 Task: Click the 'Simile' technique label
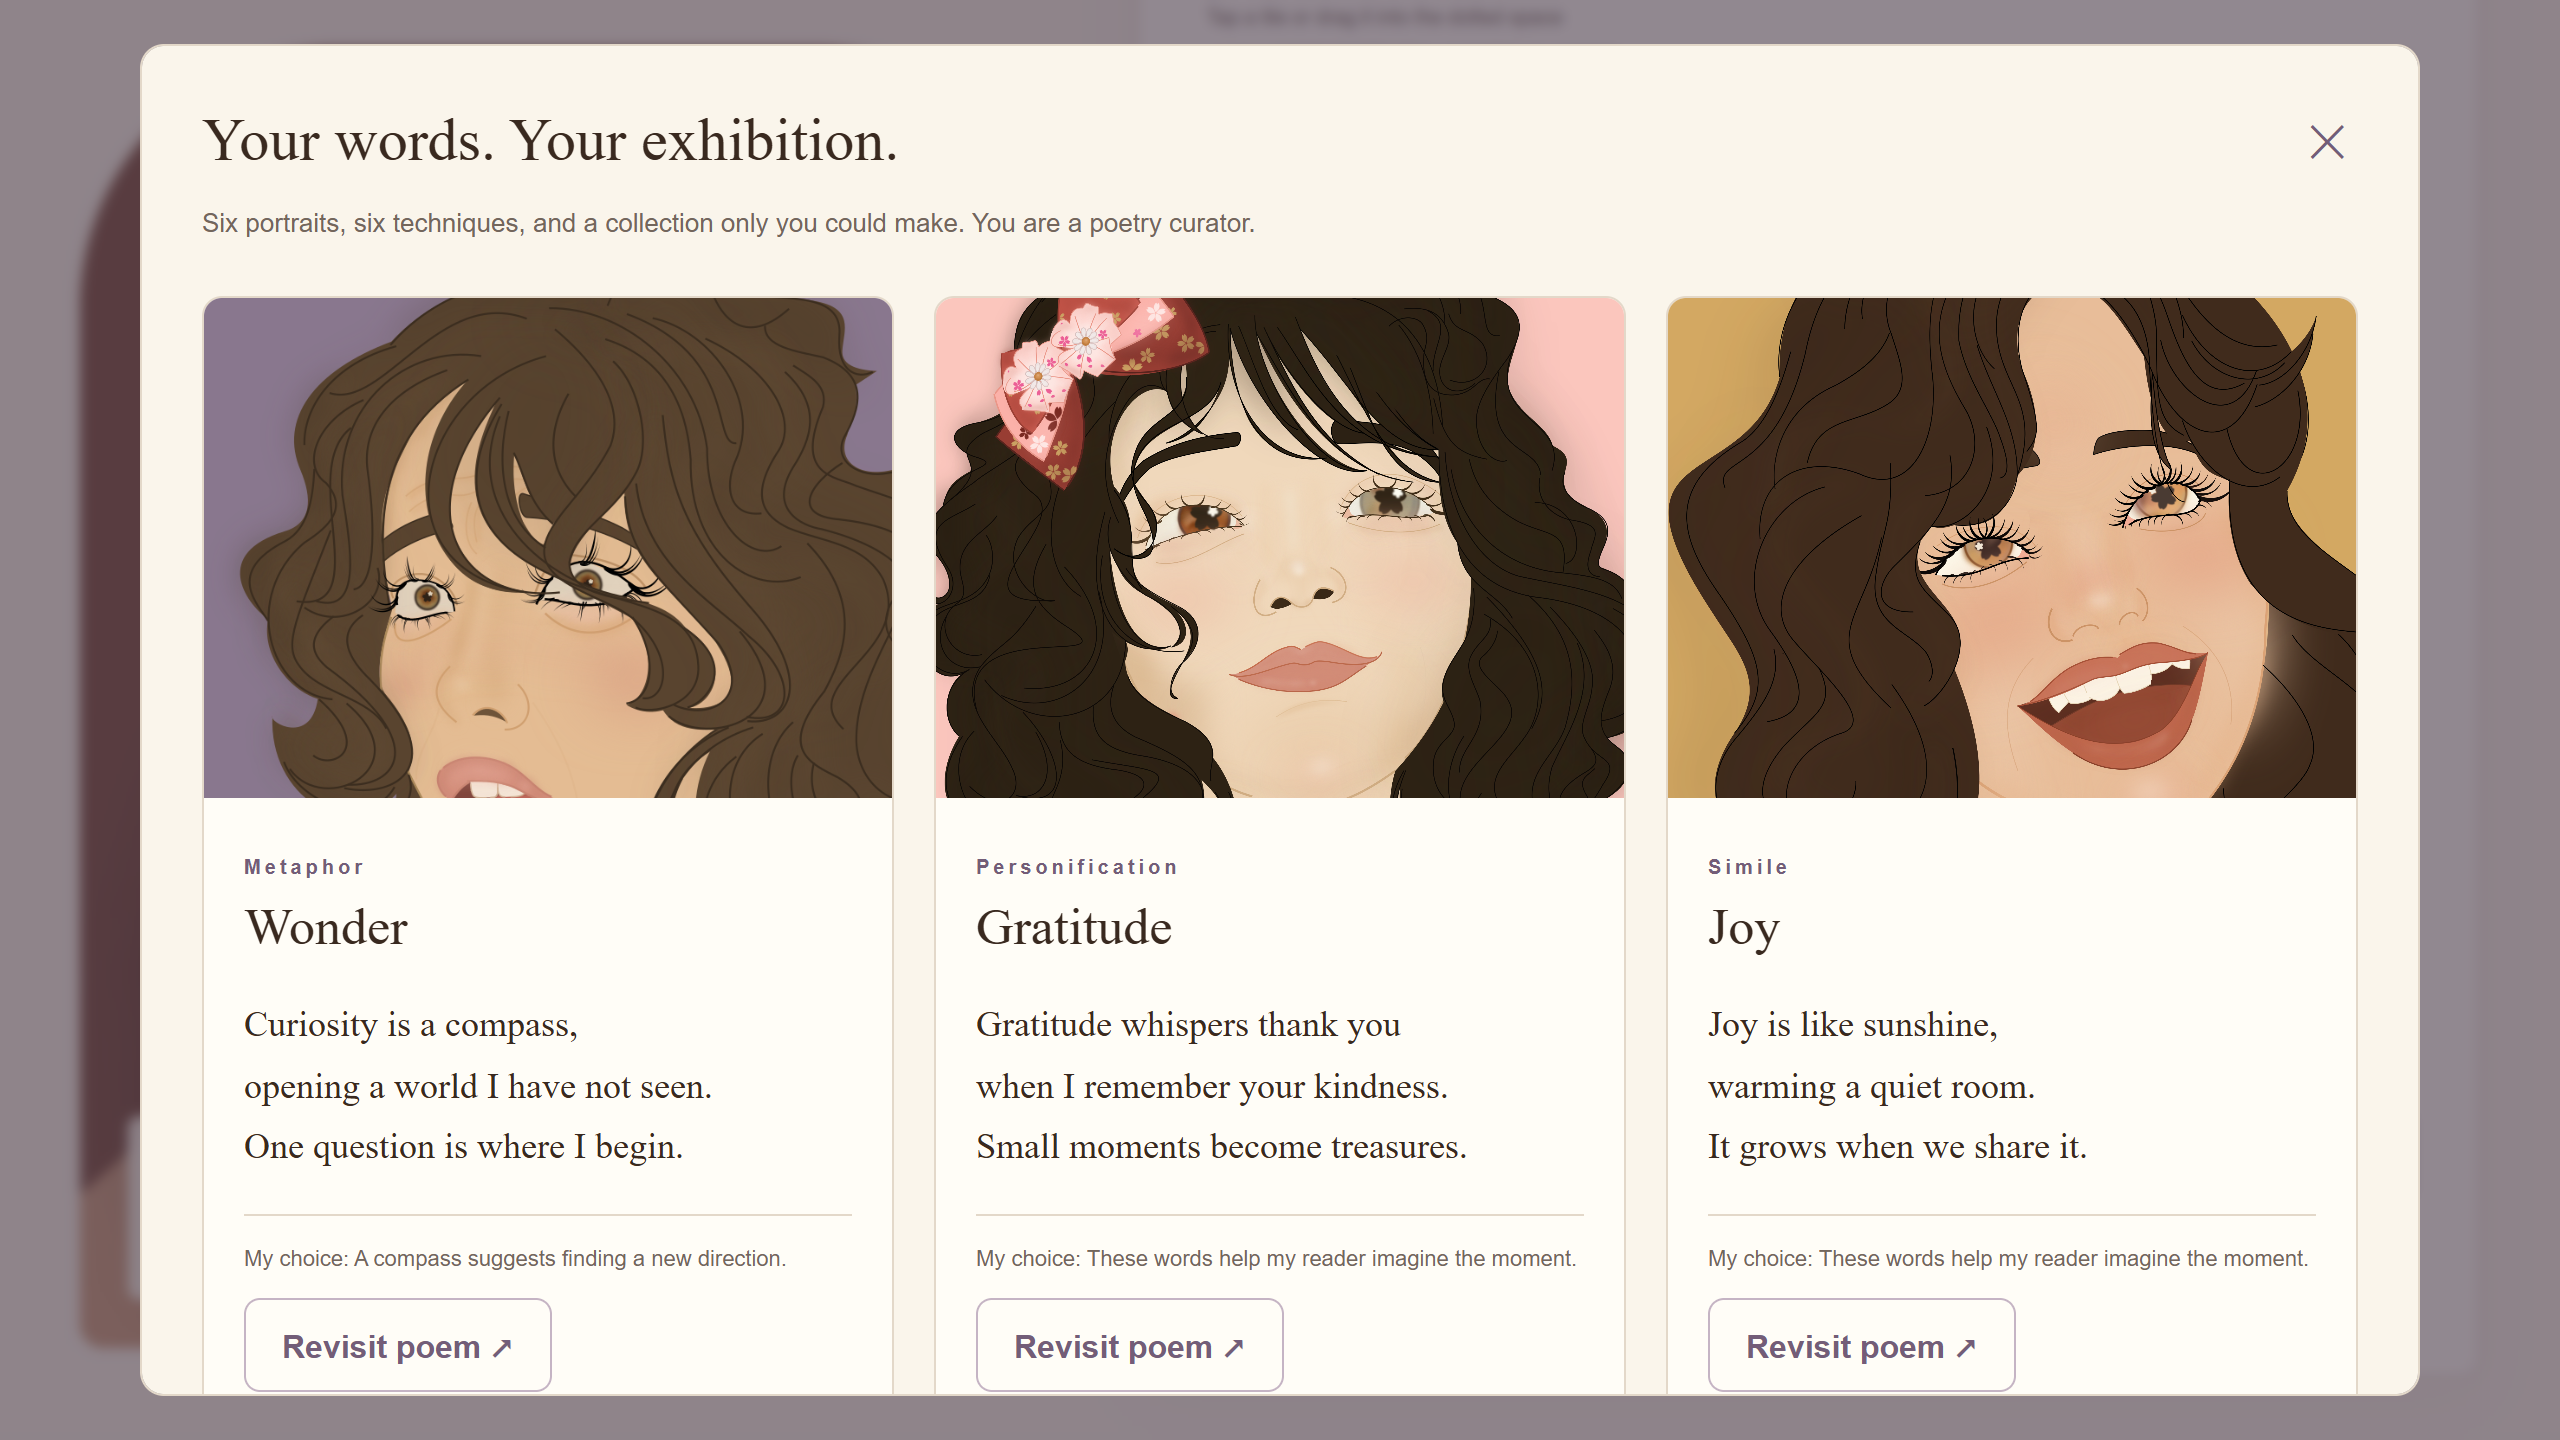tap(1748, 867)
